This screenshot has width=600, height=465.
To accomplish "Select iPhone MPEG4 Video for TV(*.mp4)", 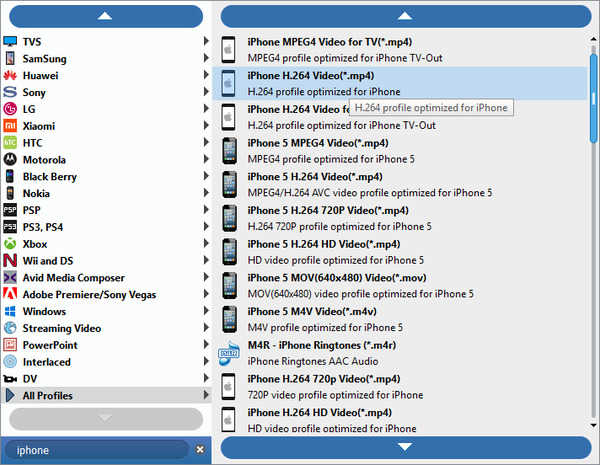I will tap(400, 50).
